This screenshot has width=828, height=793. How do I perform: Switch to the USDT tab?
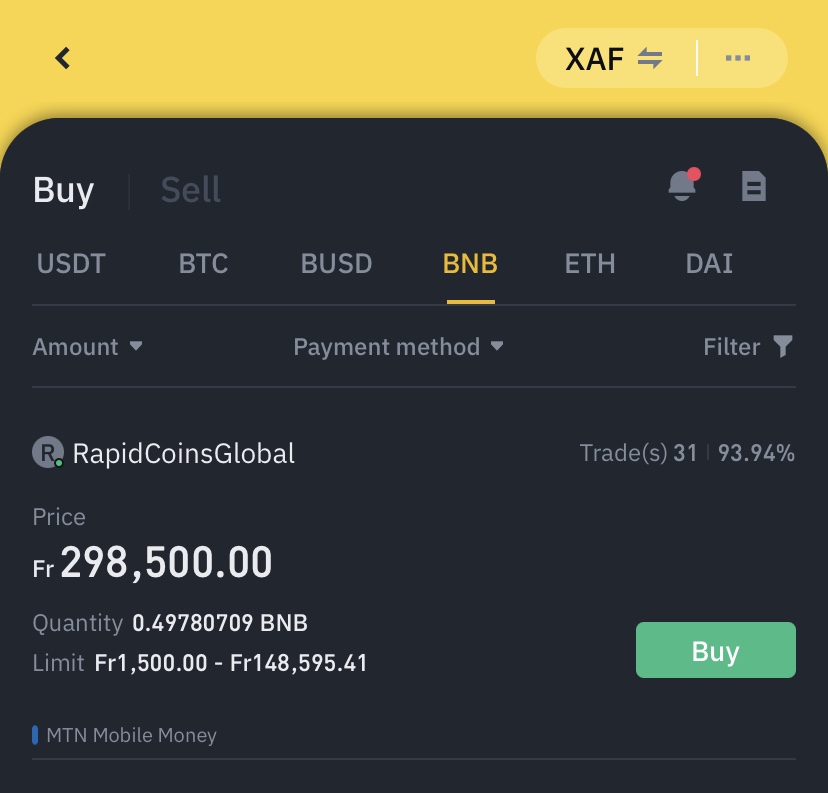(71, 264)
